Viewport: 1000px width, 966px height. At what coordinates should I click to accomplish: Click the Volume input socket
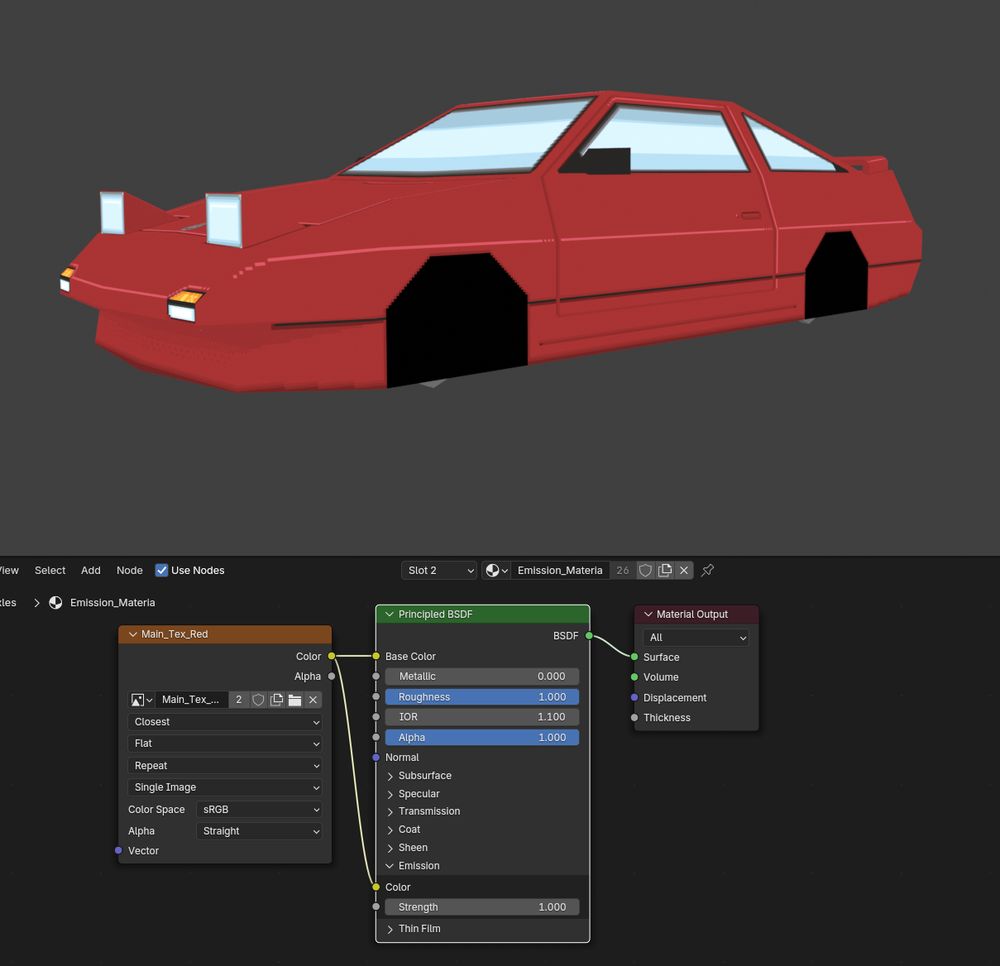(x=635, y=677)
